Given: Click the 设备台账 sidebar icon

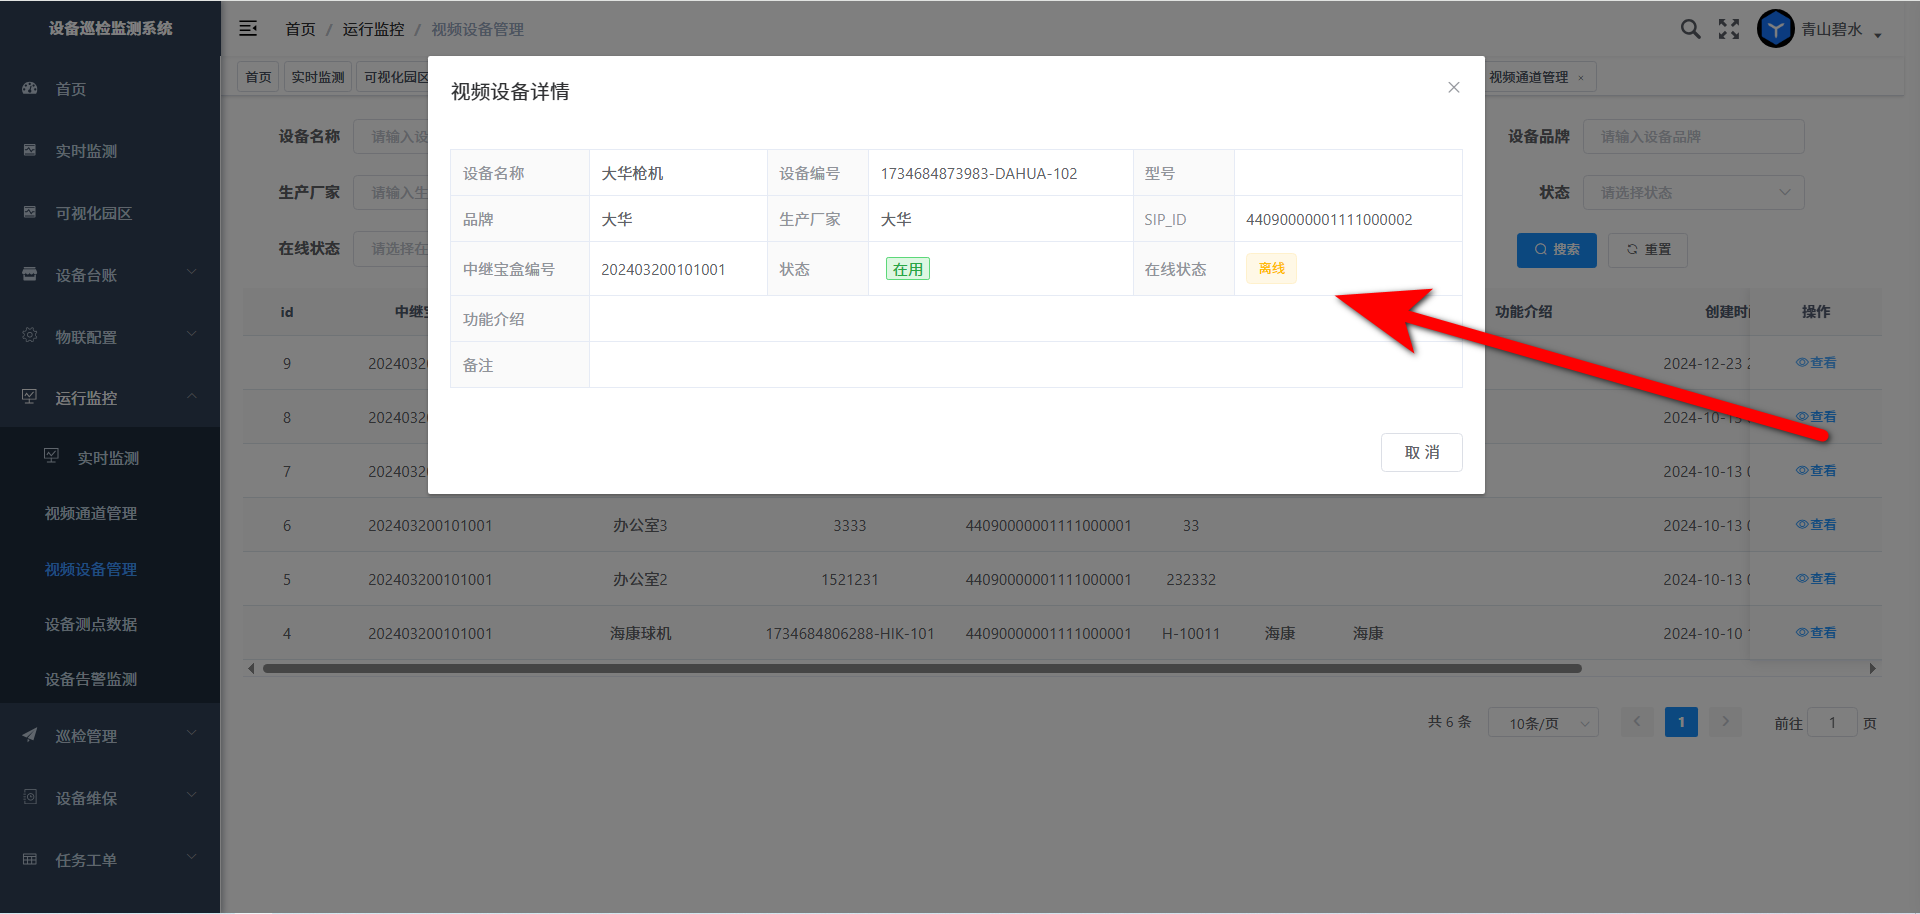Looking at the screenshot, I should (x=30, y=275).
